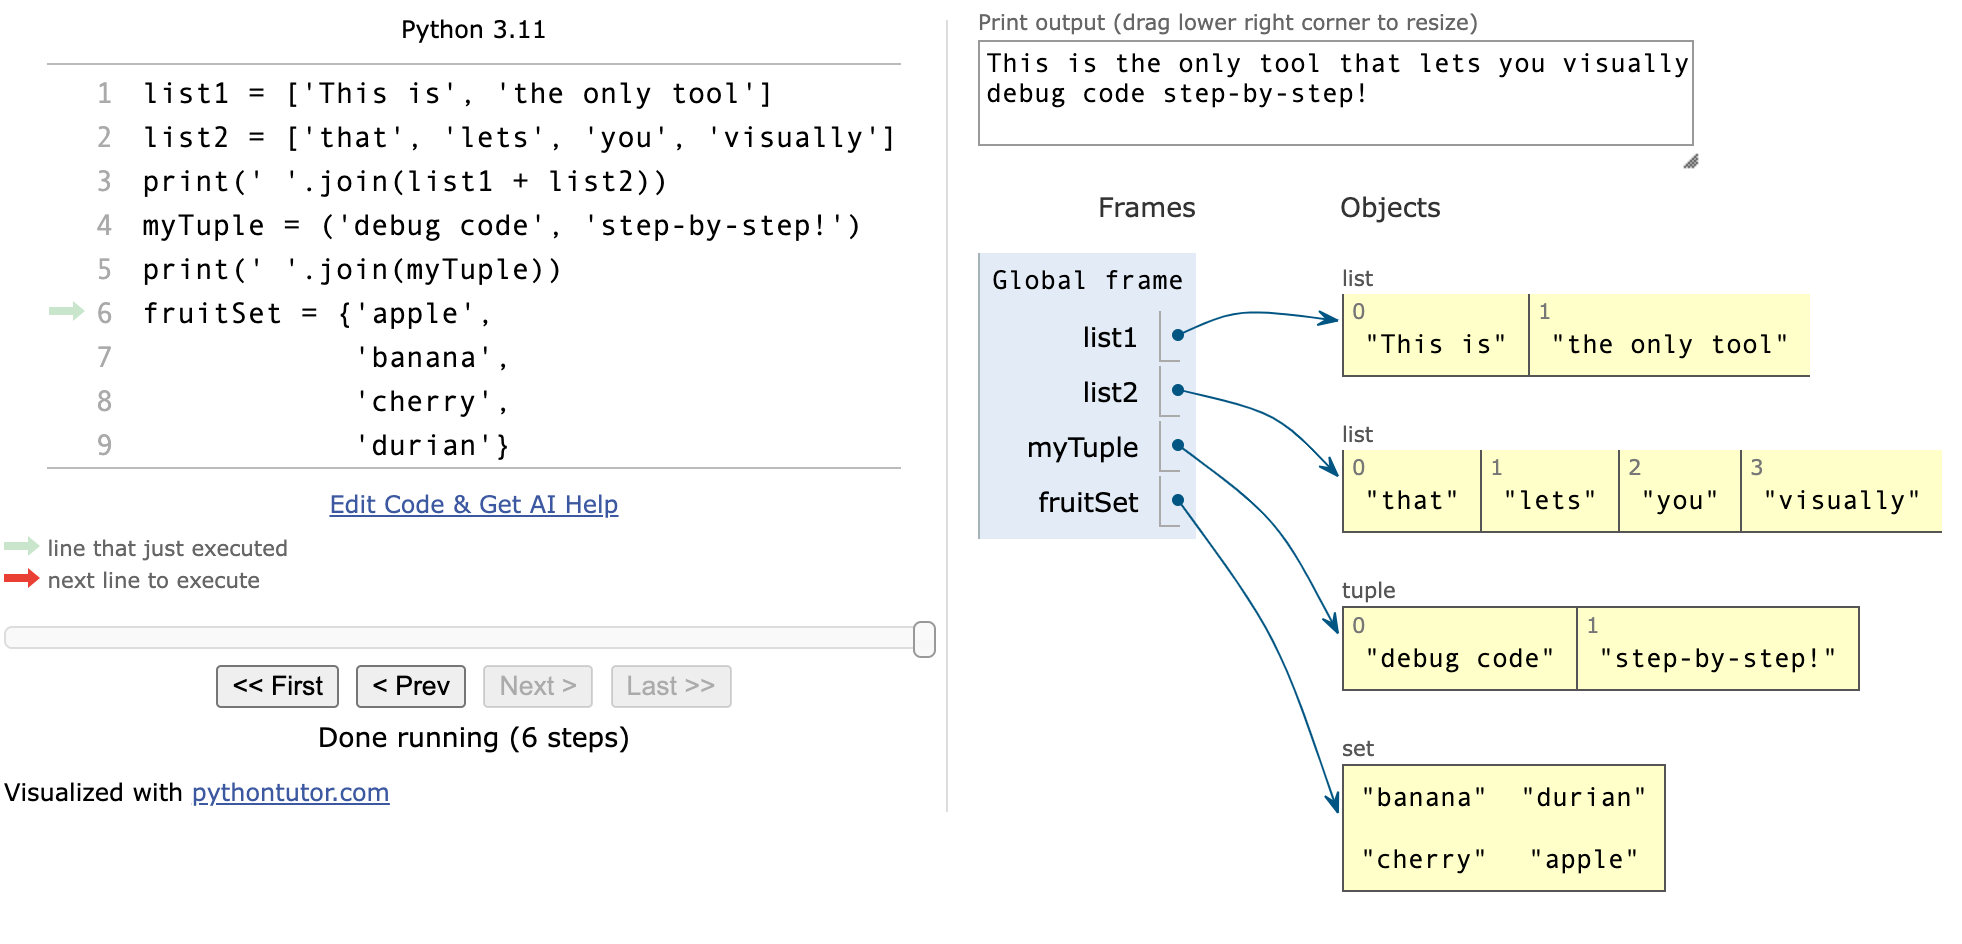Screen dimensions: 1962x944
Task: Click "banana" in the set object
Action: pos(1424,797)
